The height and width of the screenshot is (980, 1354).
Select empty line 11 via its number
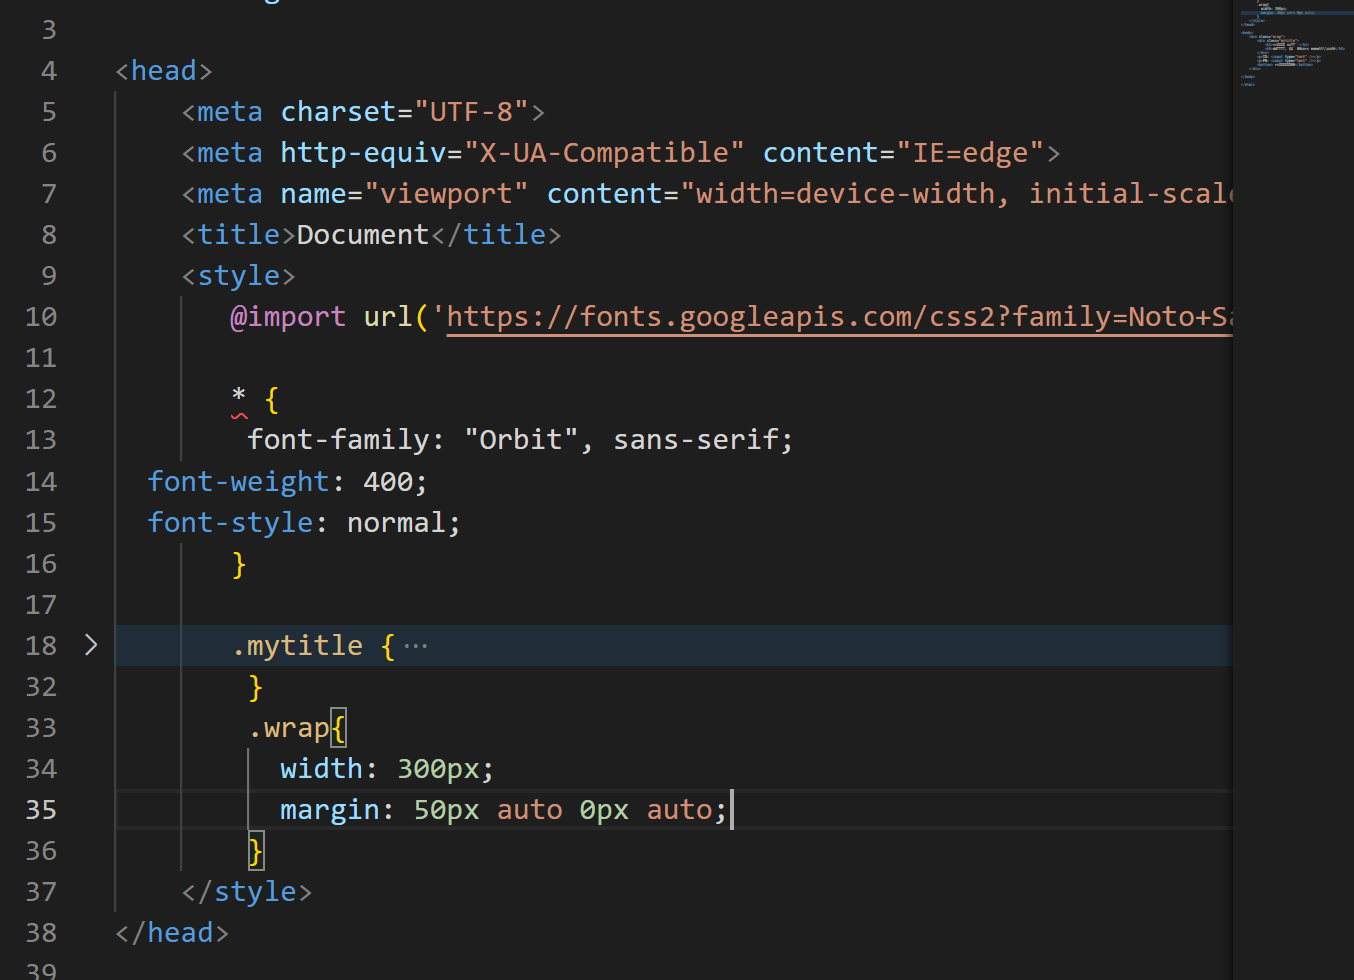(41, 358)
